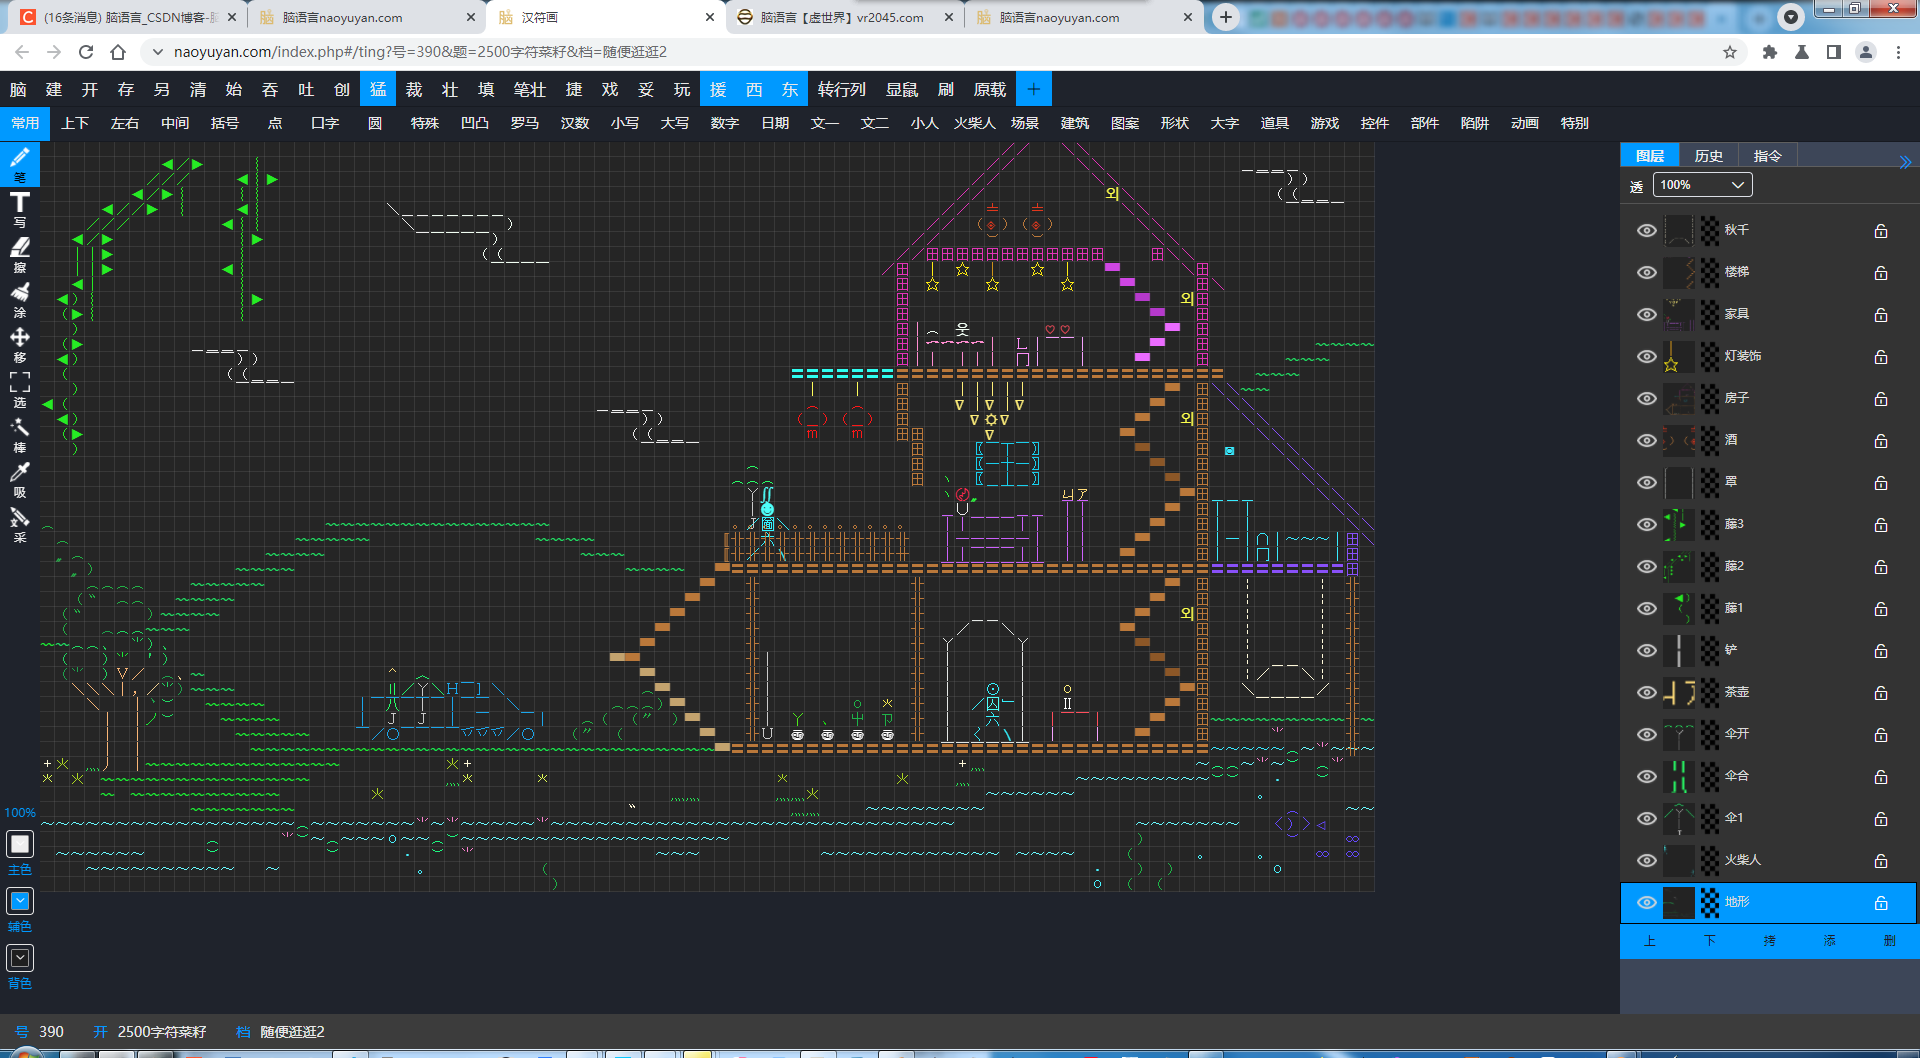Open the Chrome three-dot menu
1920x1058 pixels.
[x=1898, y=52]
